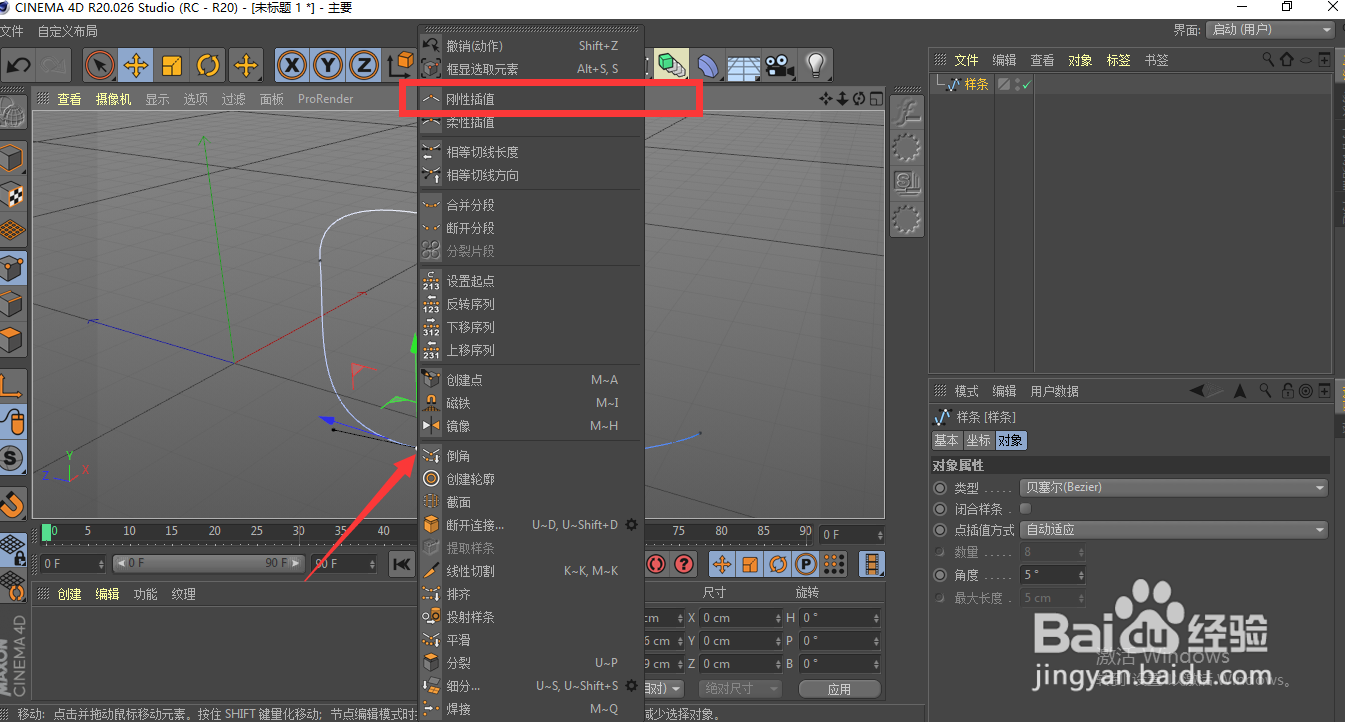Open the floor/environment objects icon
The image size is (1345, 722).
744,66
